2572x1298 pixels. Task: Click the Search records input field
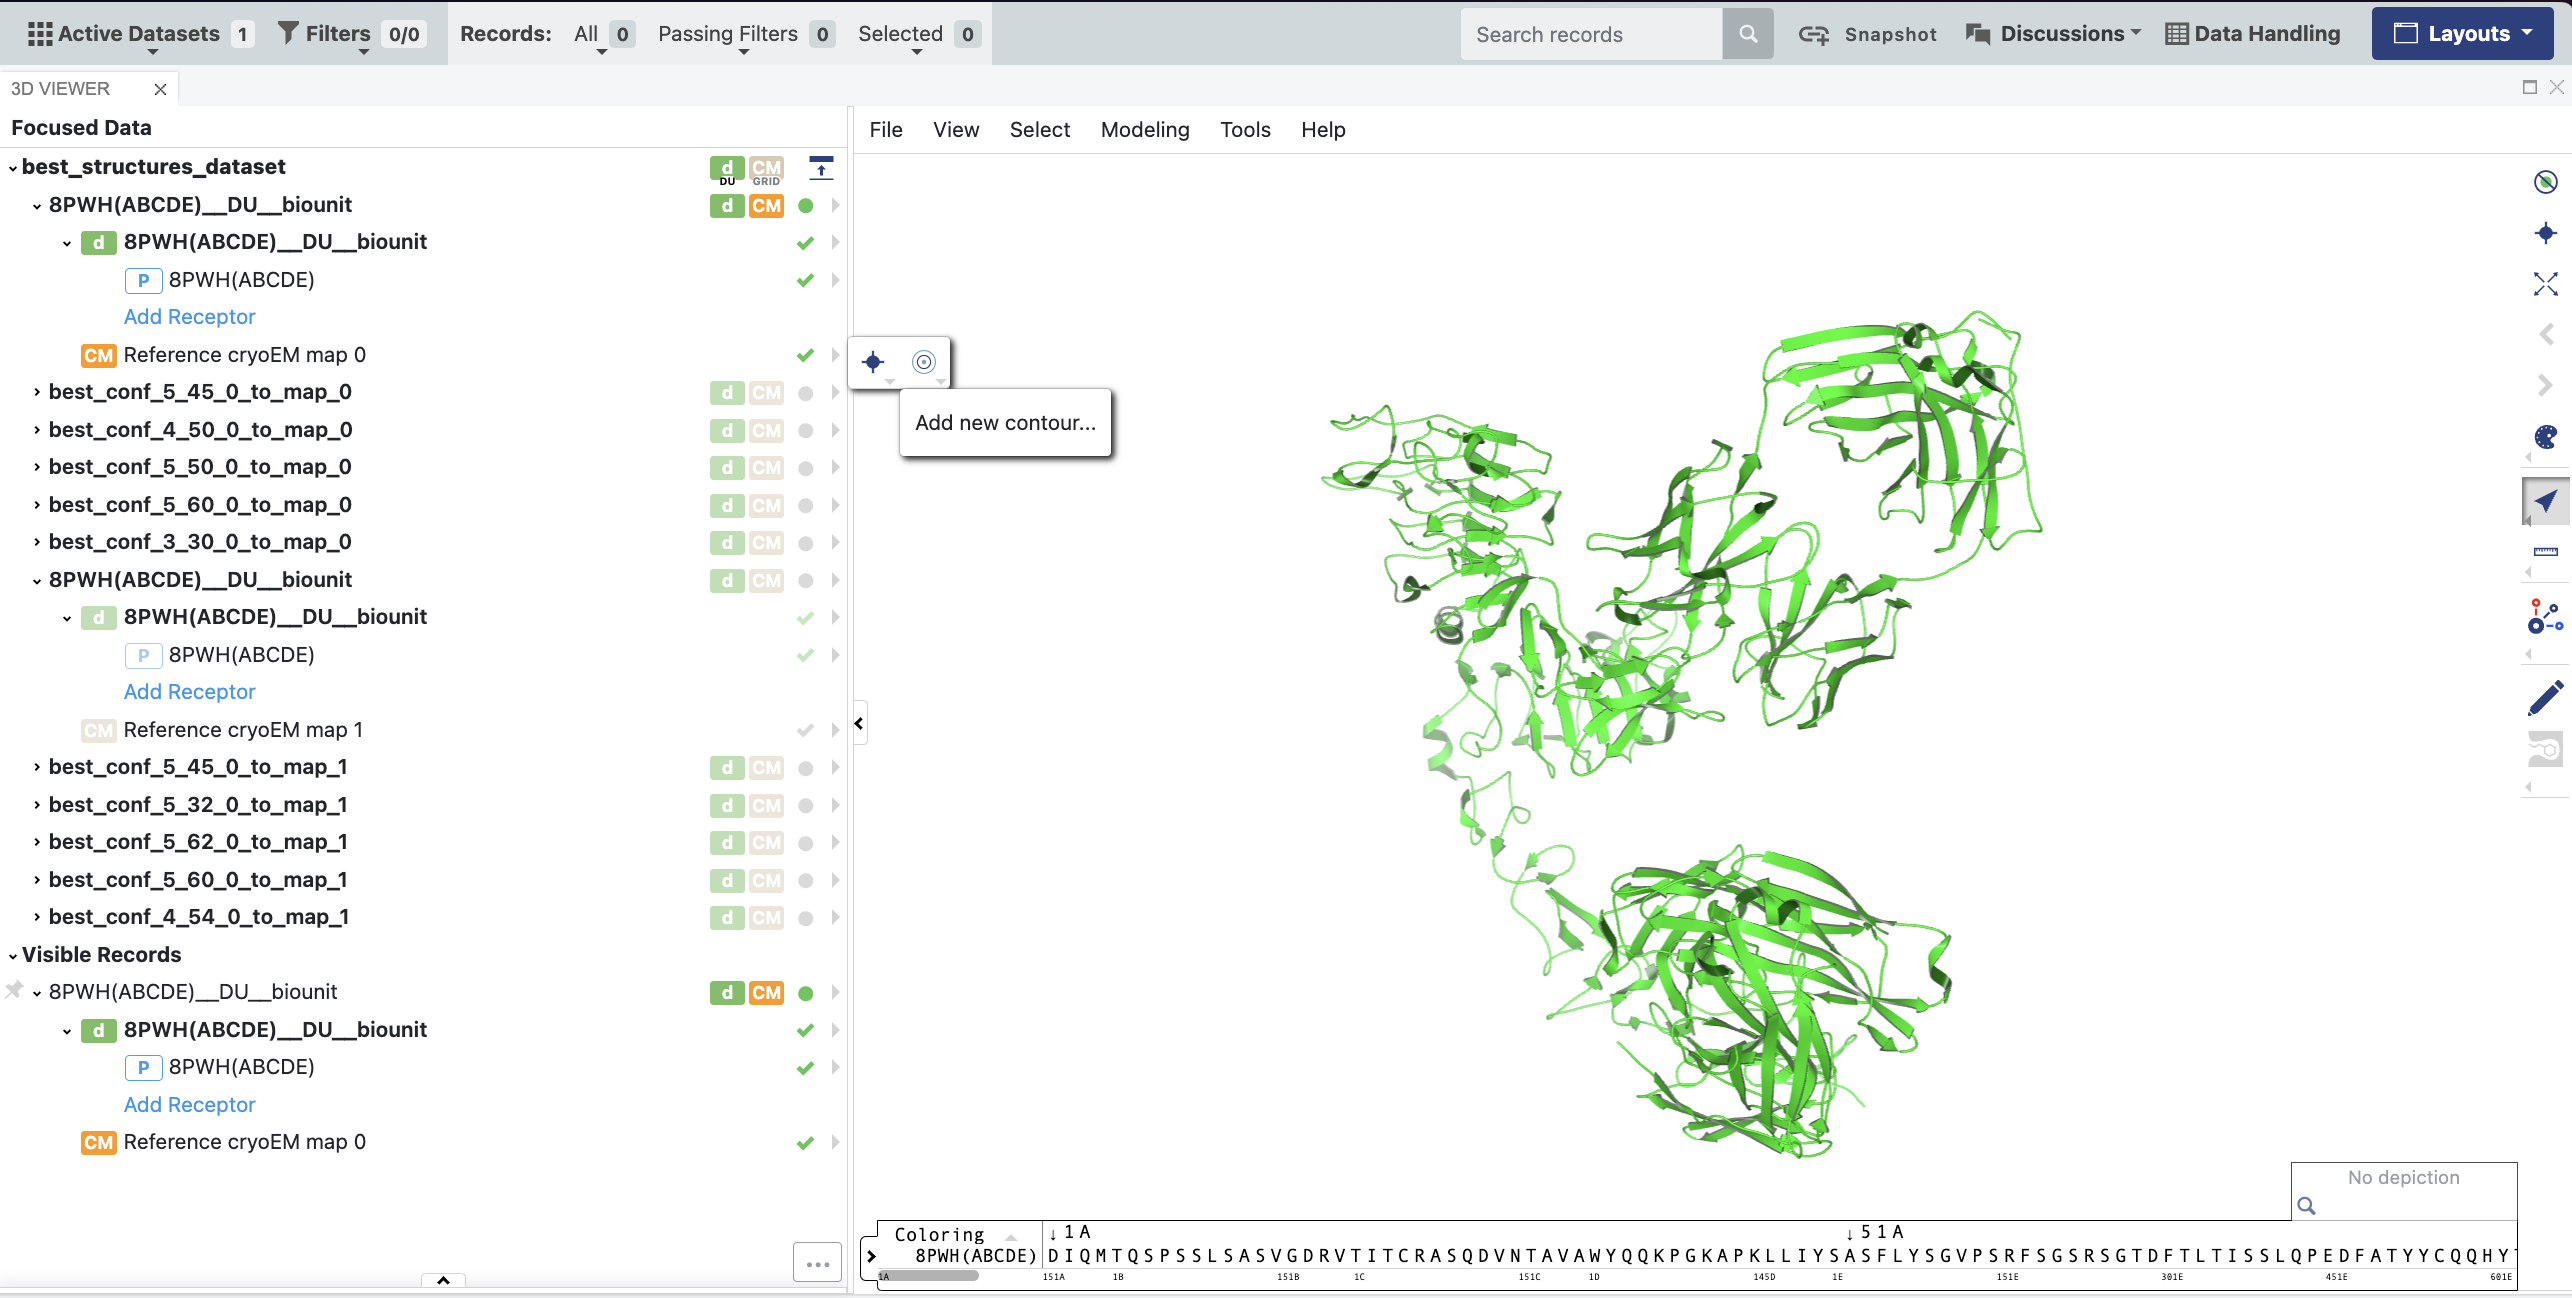coord(1590,35)
